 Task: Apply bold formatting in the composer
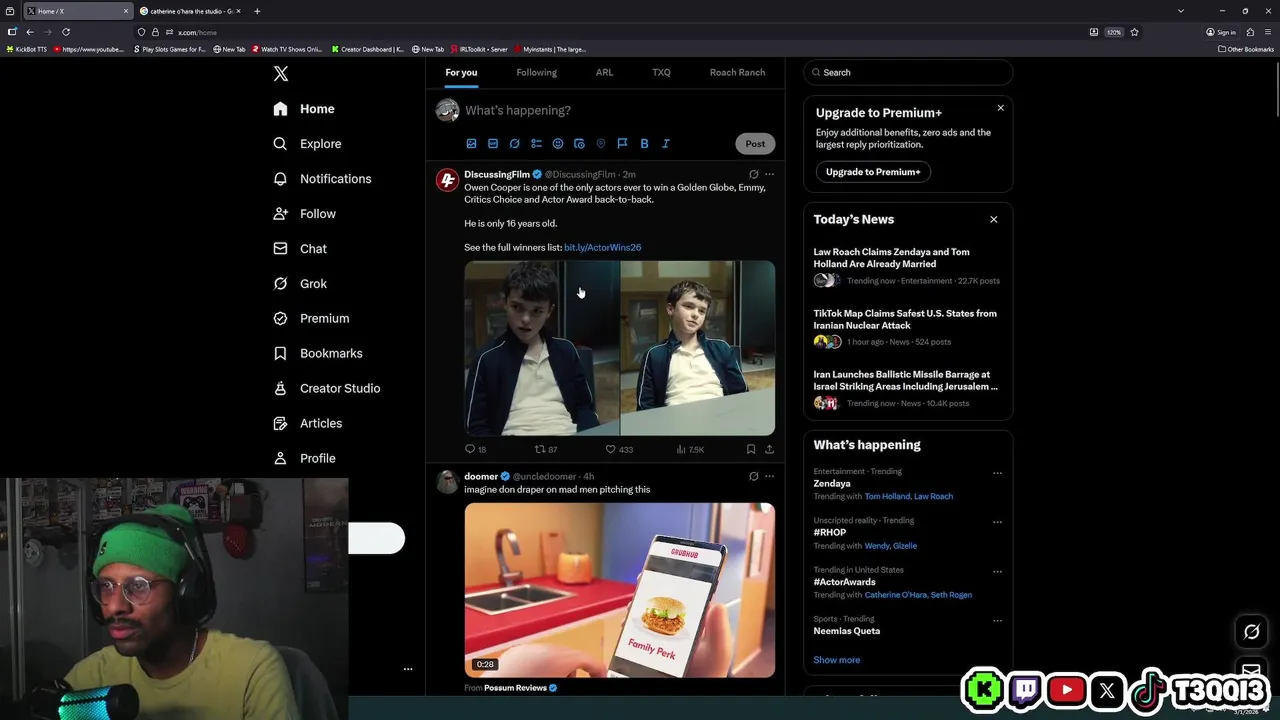click(x=644, y=144)
